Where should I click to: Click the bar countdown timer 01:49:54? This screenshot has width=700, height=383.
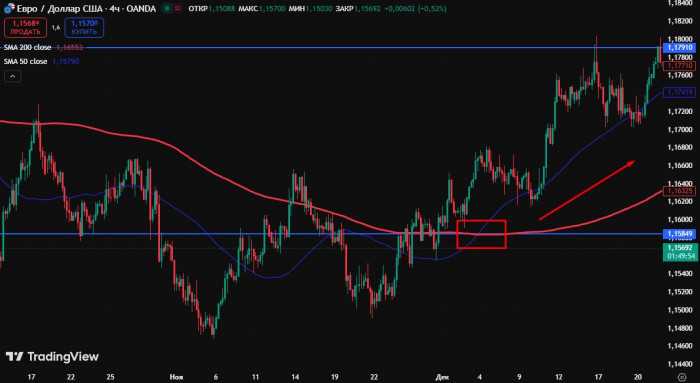pyautogui.click(x=680, y=256)
